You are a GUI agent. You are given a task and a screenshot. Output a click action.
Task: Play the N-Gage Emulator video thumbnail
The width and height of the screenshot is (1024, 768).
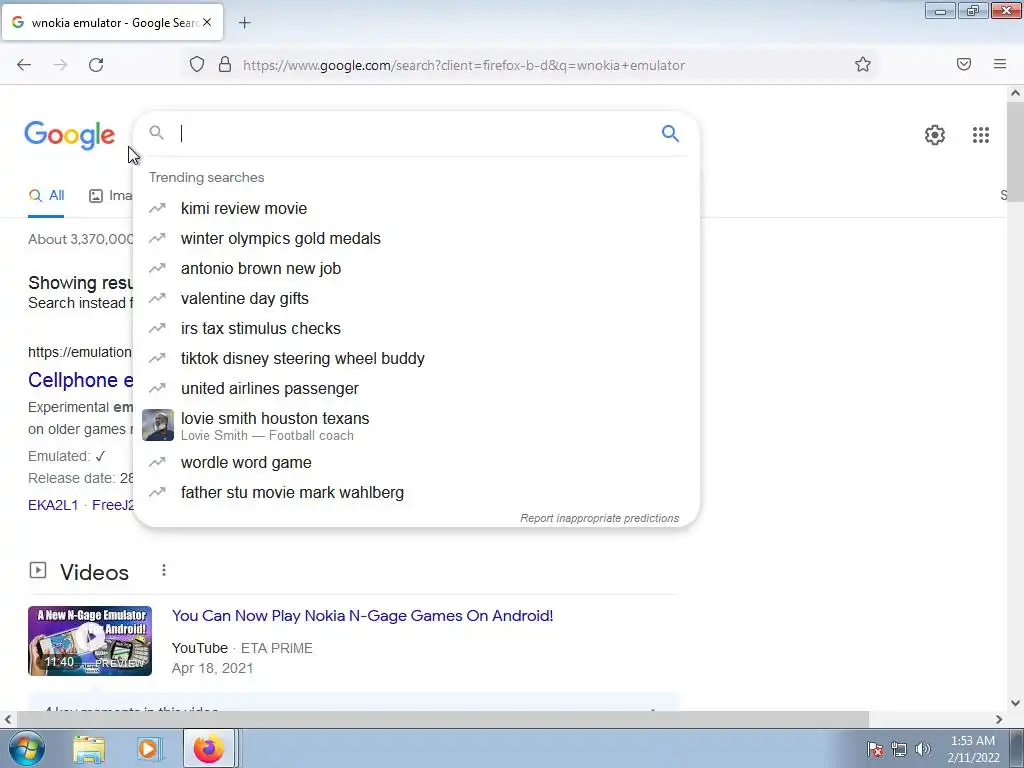click(x=90, y=641)
